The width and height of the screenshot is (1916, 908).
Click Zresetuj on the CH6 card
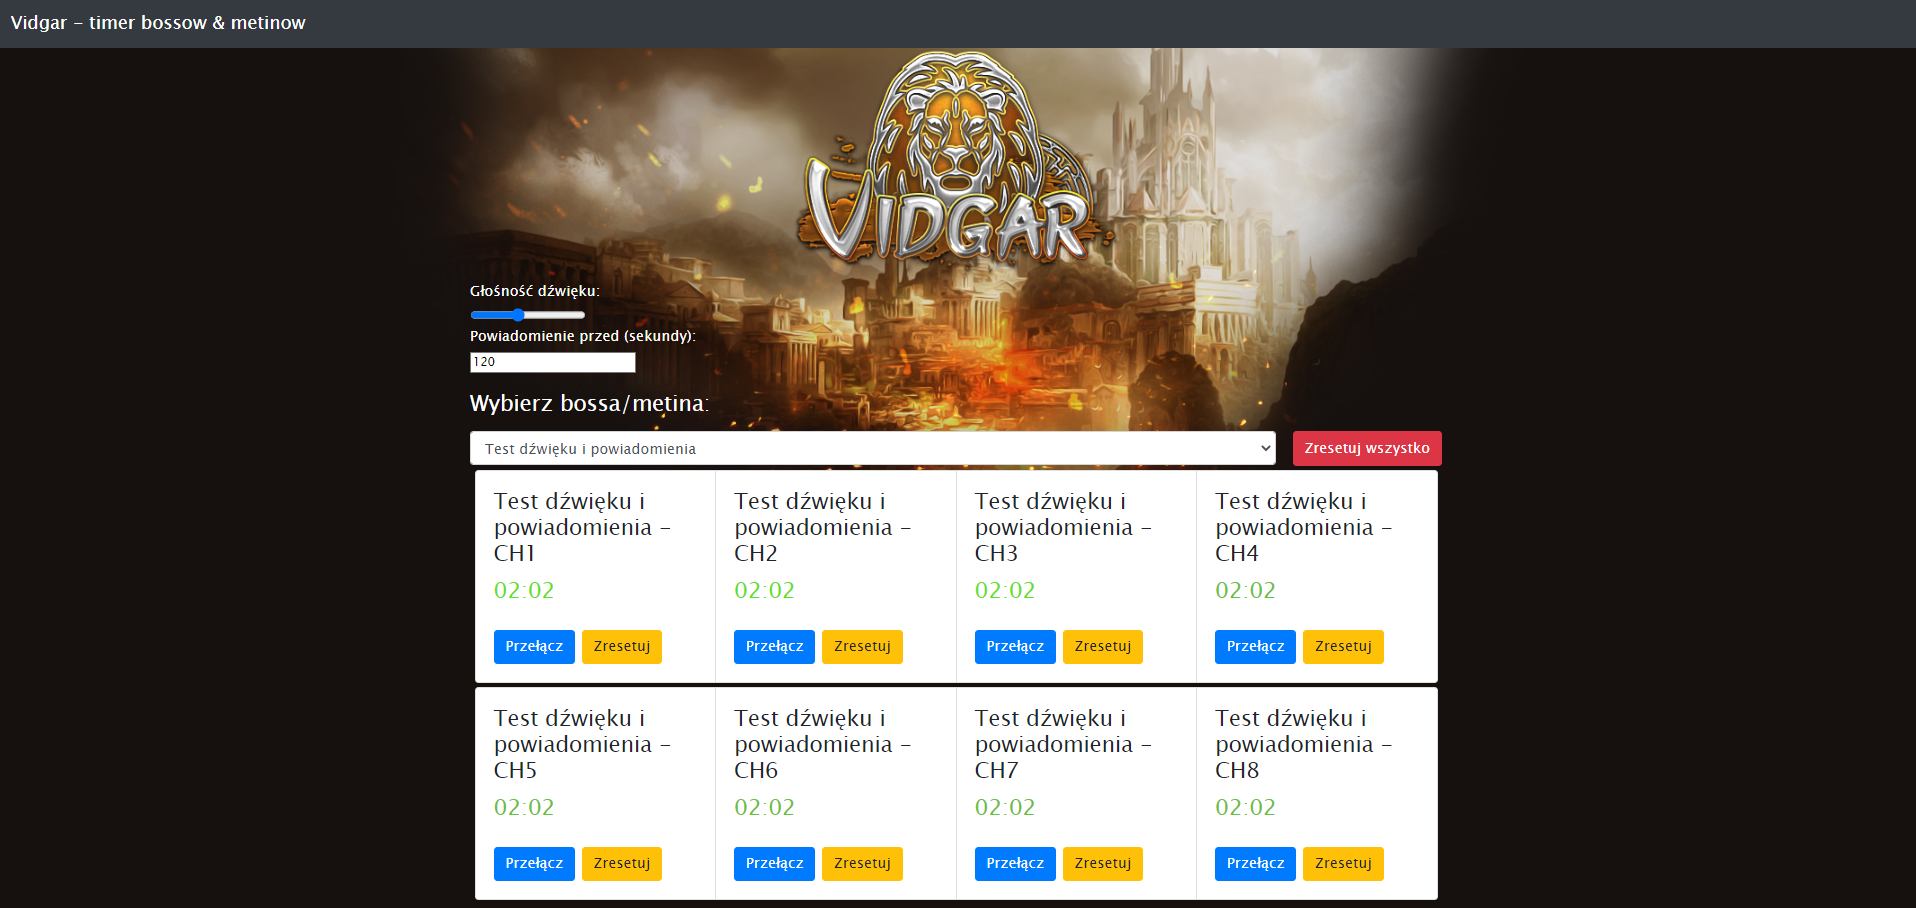[862, 864]
